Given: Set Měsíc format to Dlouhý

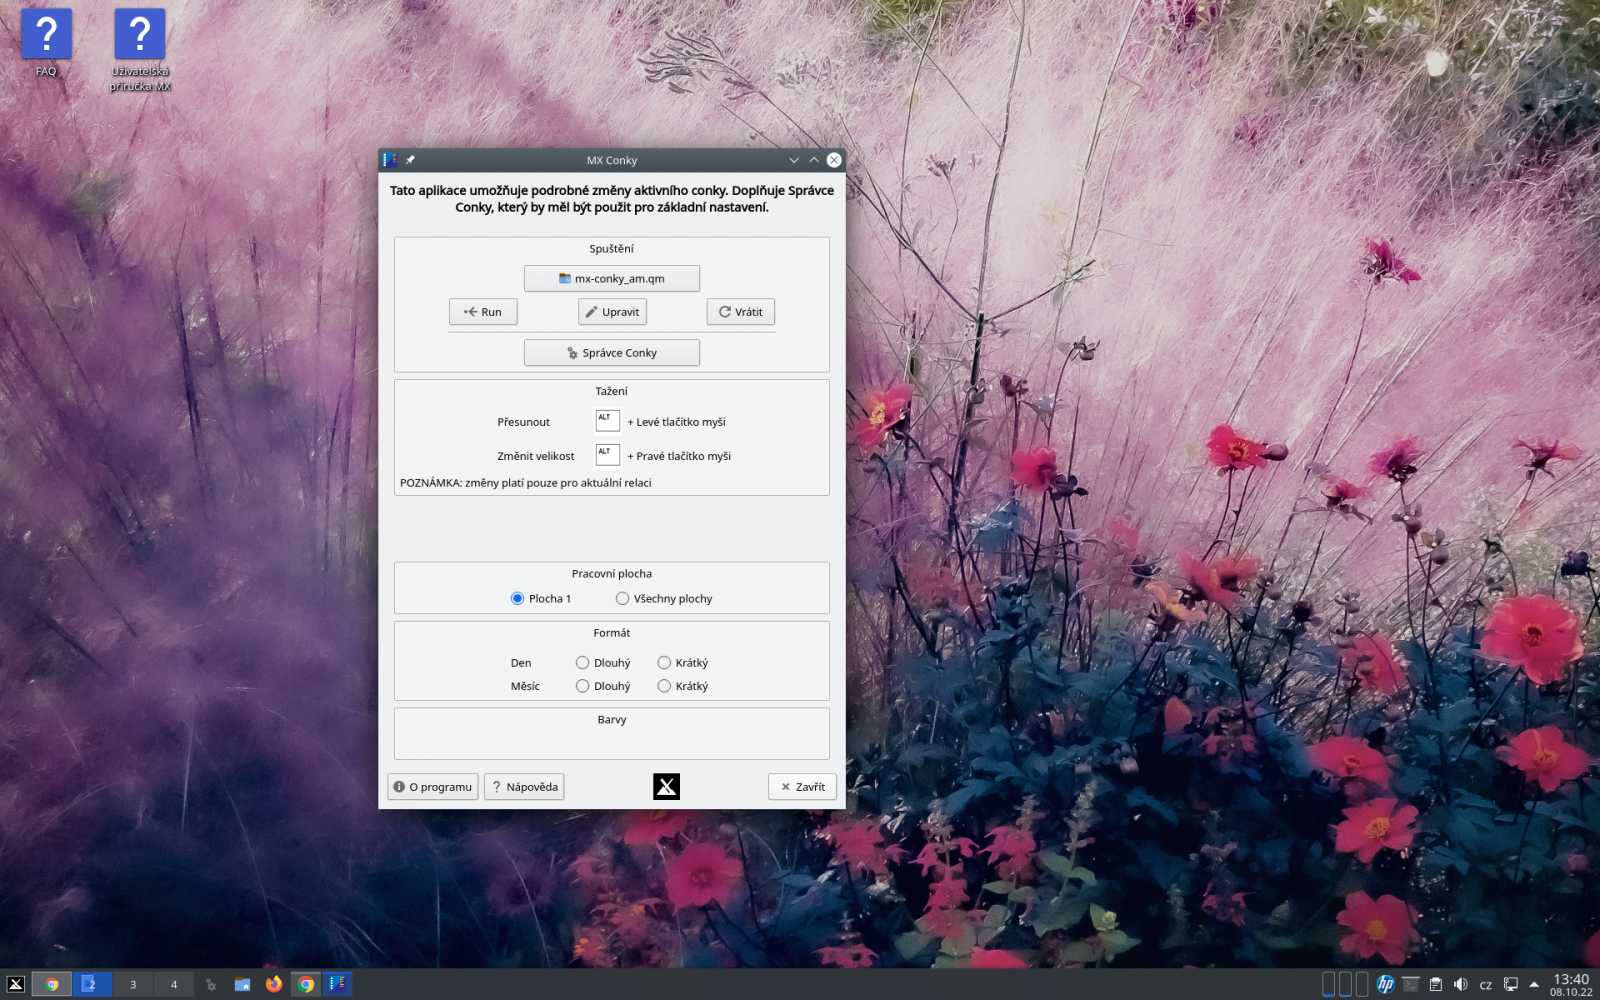Looking at the screenshot, I should [x=582, y=686].
